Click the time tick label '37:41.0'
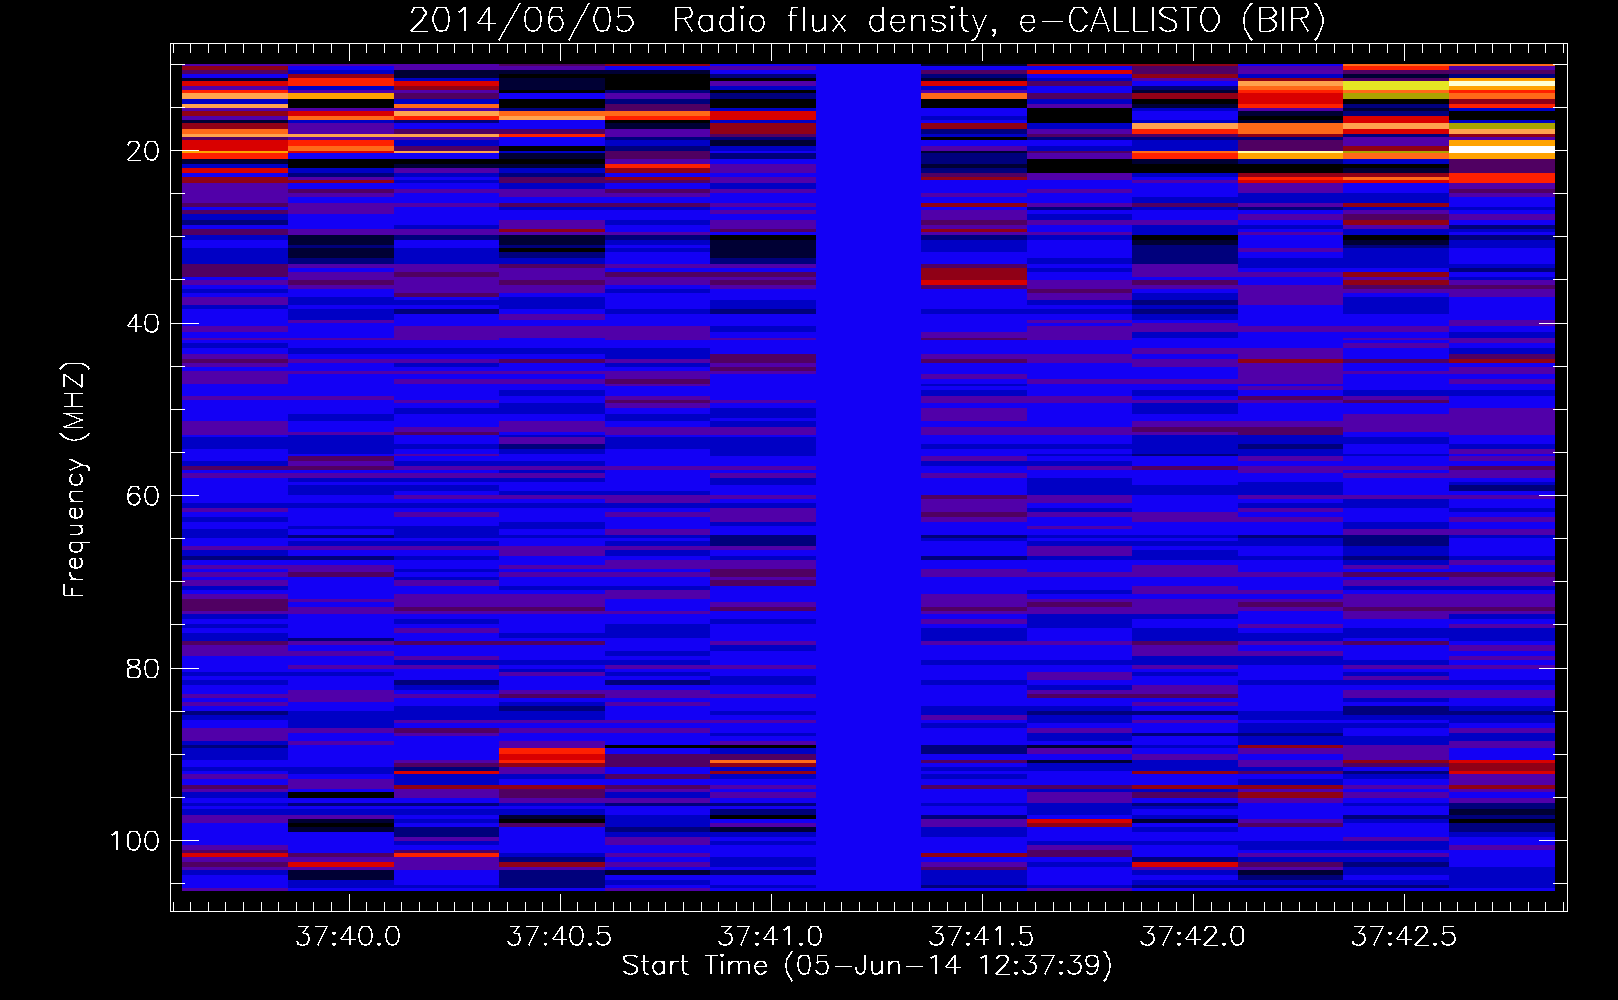 770,936
